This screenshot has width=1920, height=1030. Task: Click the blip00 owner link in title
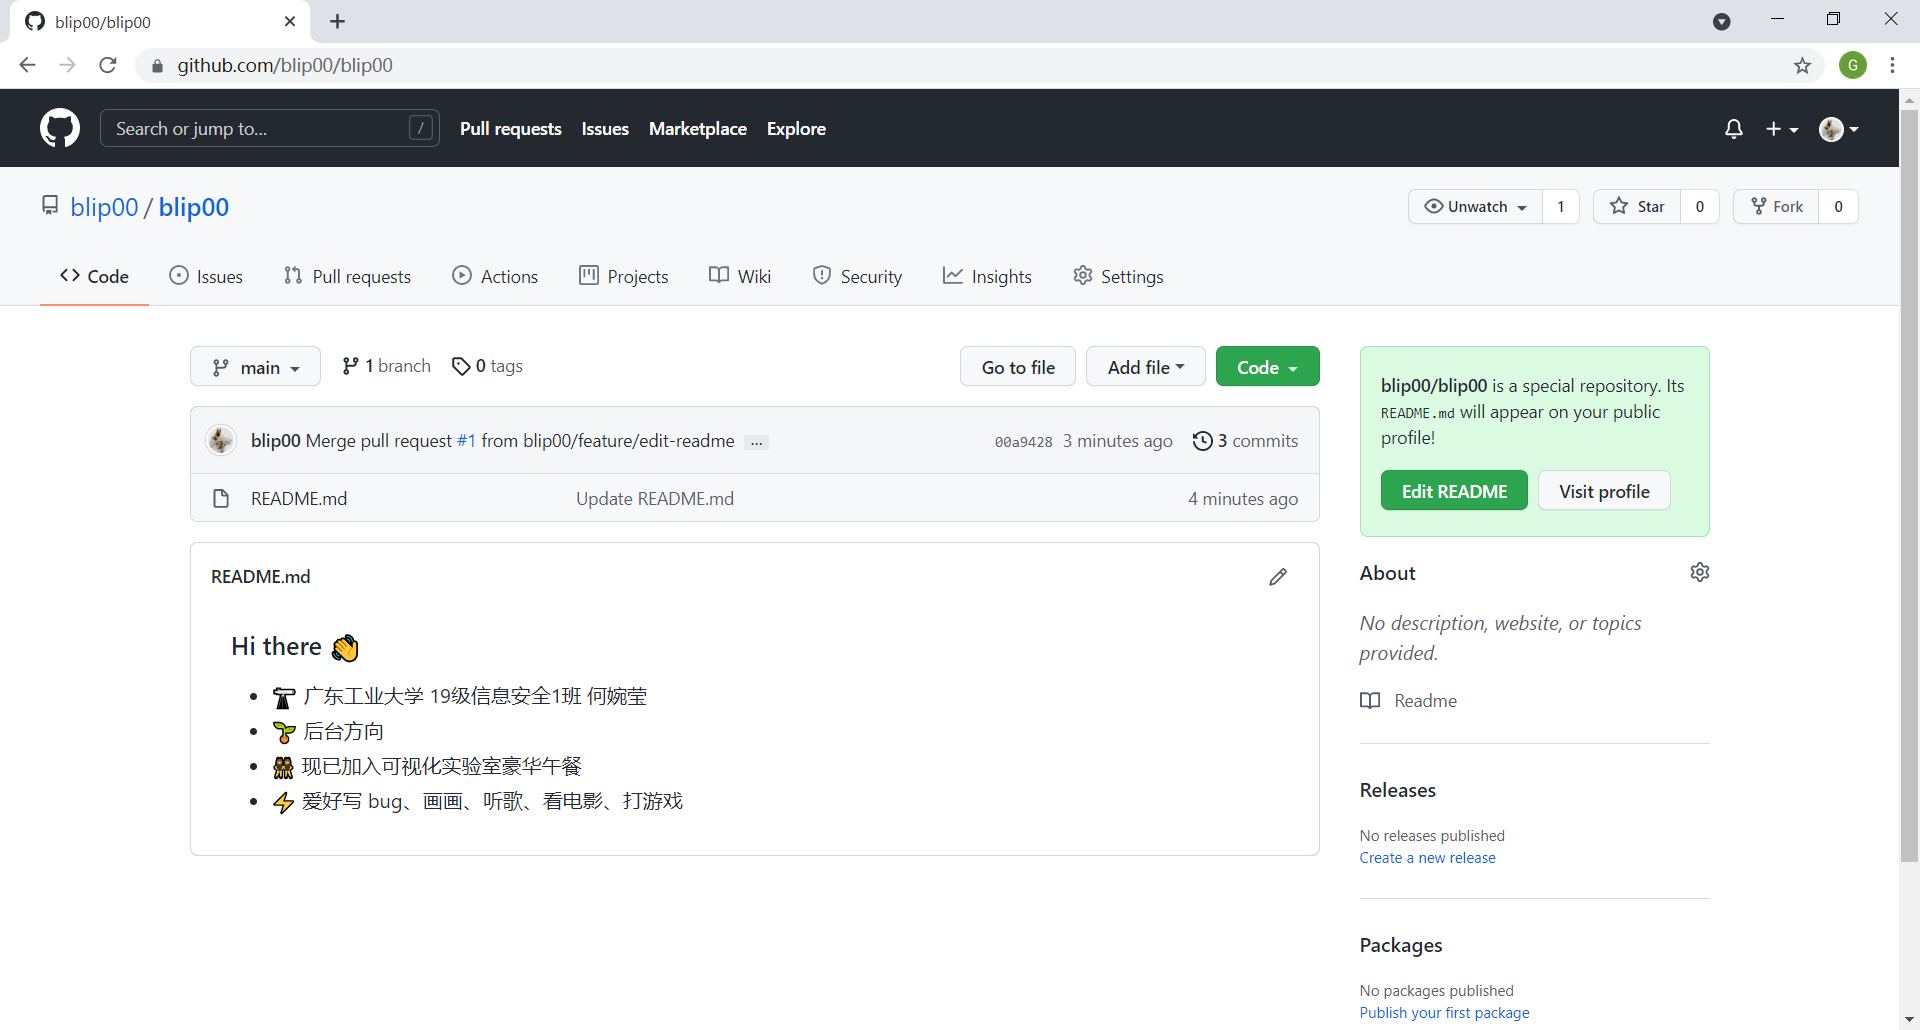pyautogui.click(x=104, y=207)
